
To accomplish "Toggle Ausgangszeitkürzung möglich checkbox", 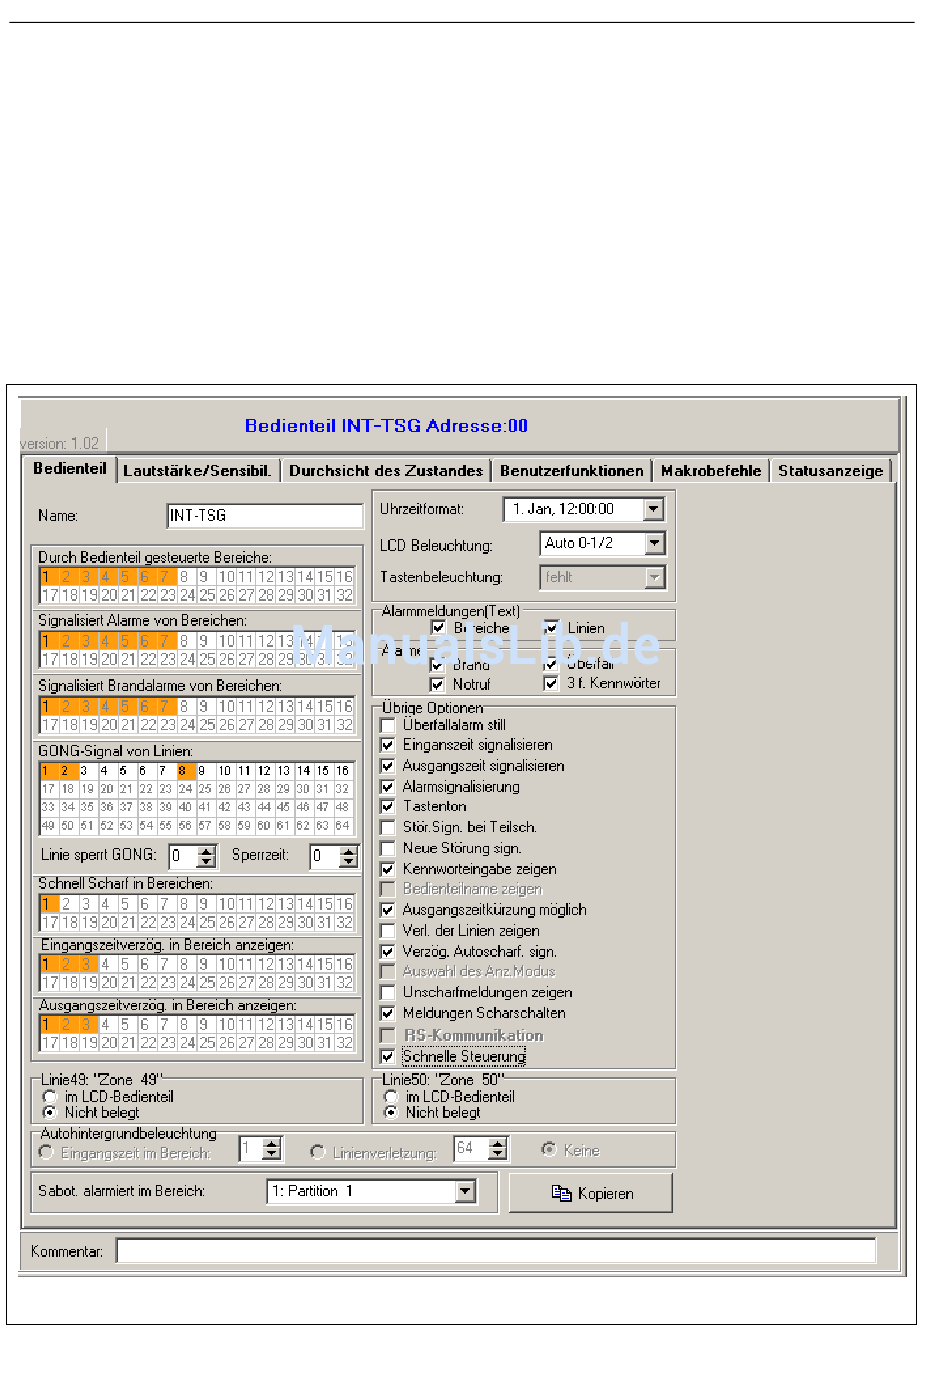I will coord(388,910).
